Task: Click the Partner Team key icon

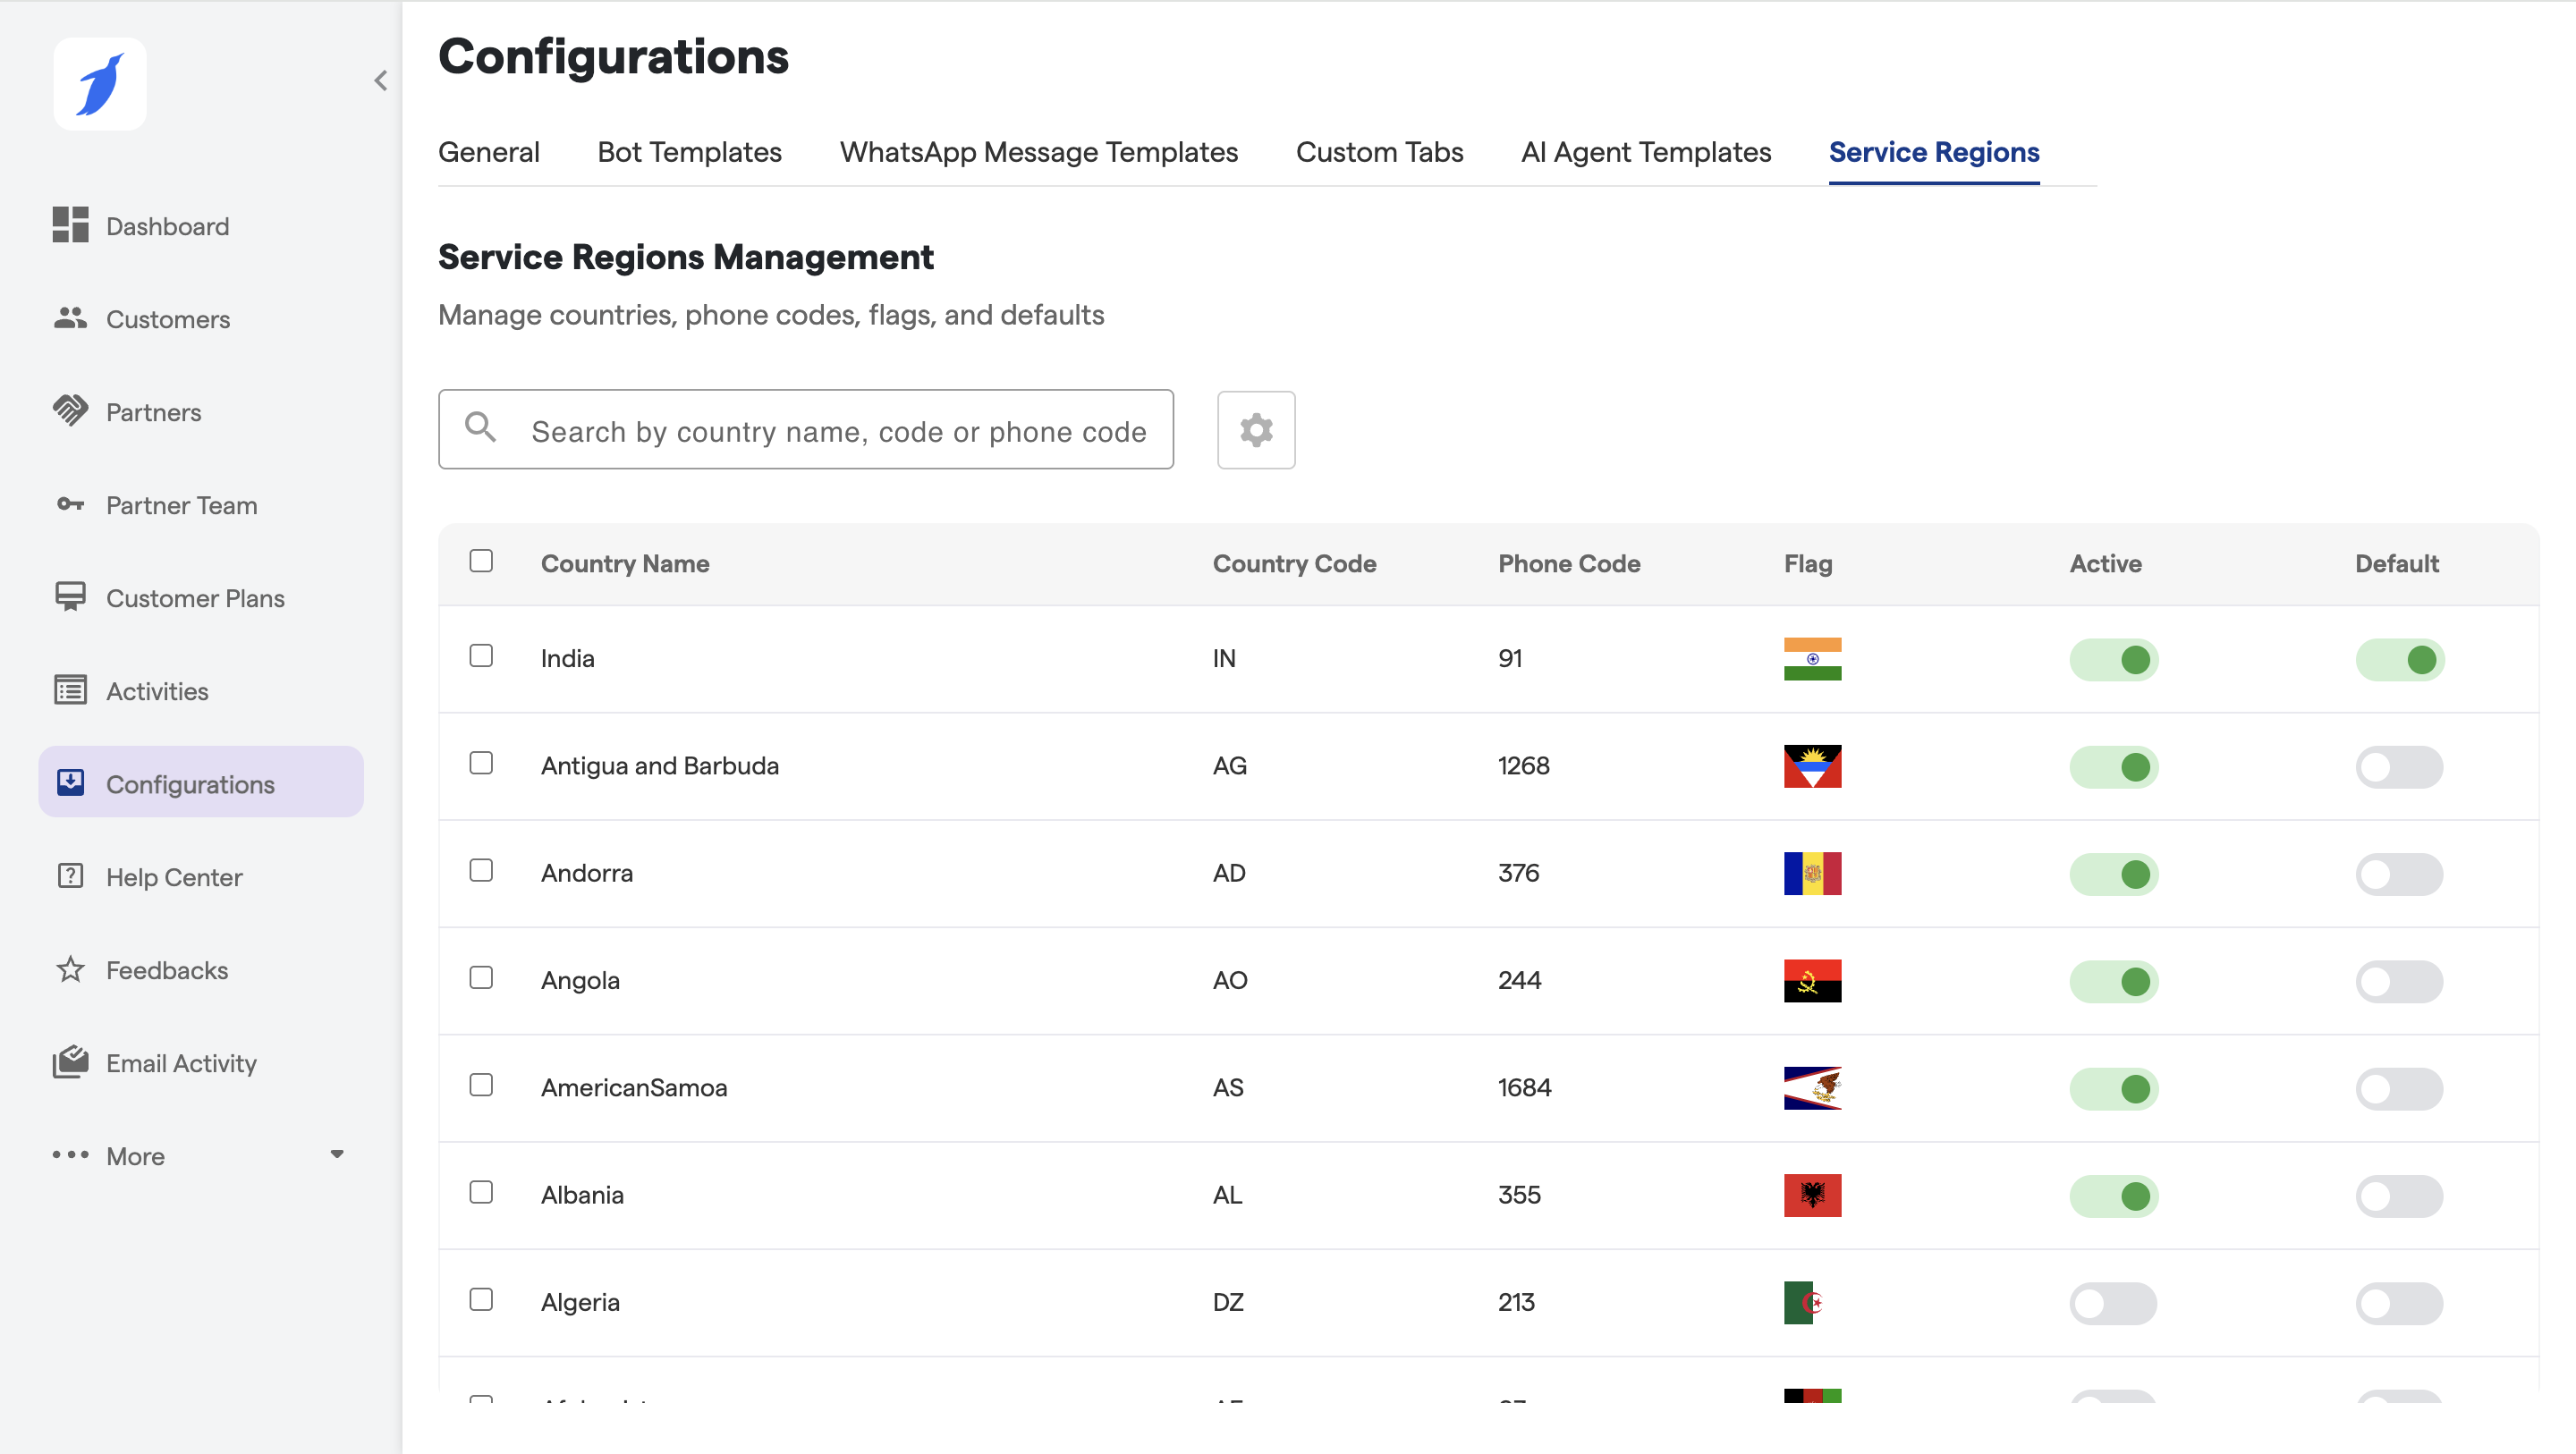Action: 70,504
